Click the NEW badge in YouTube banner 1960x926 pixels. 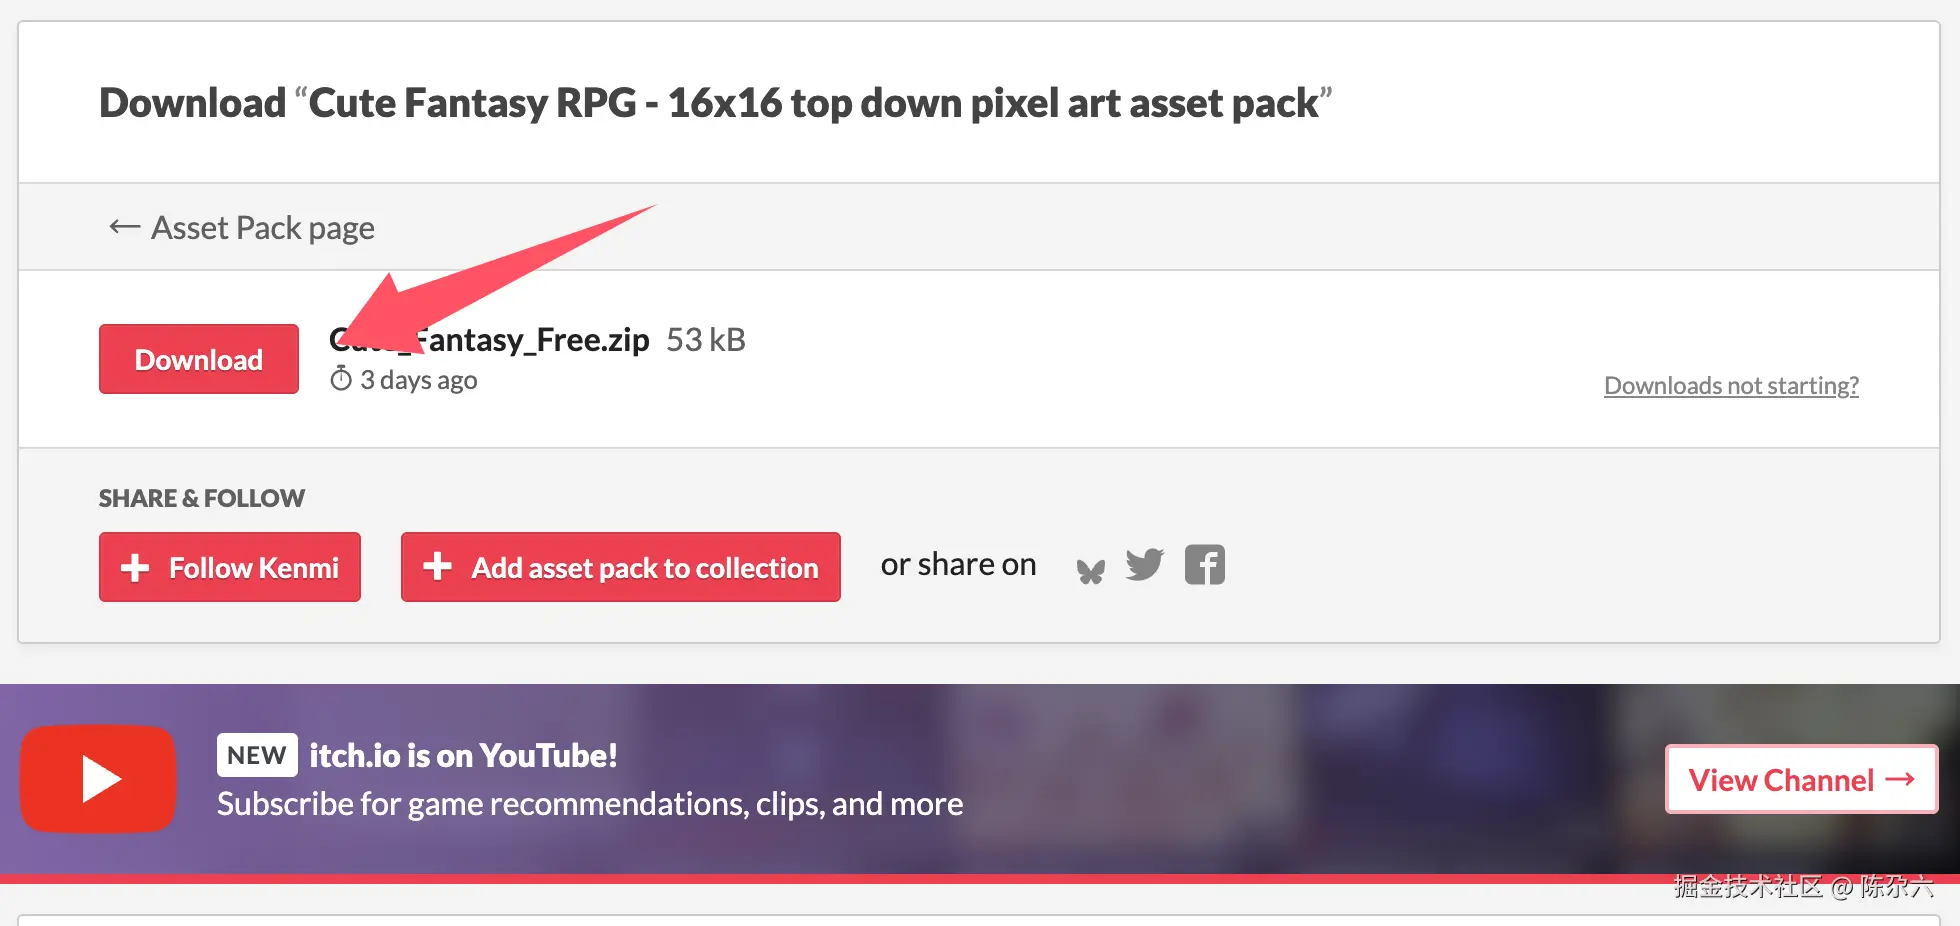pos(257,755)
